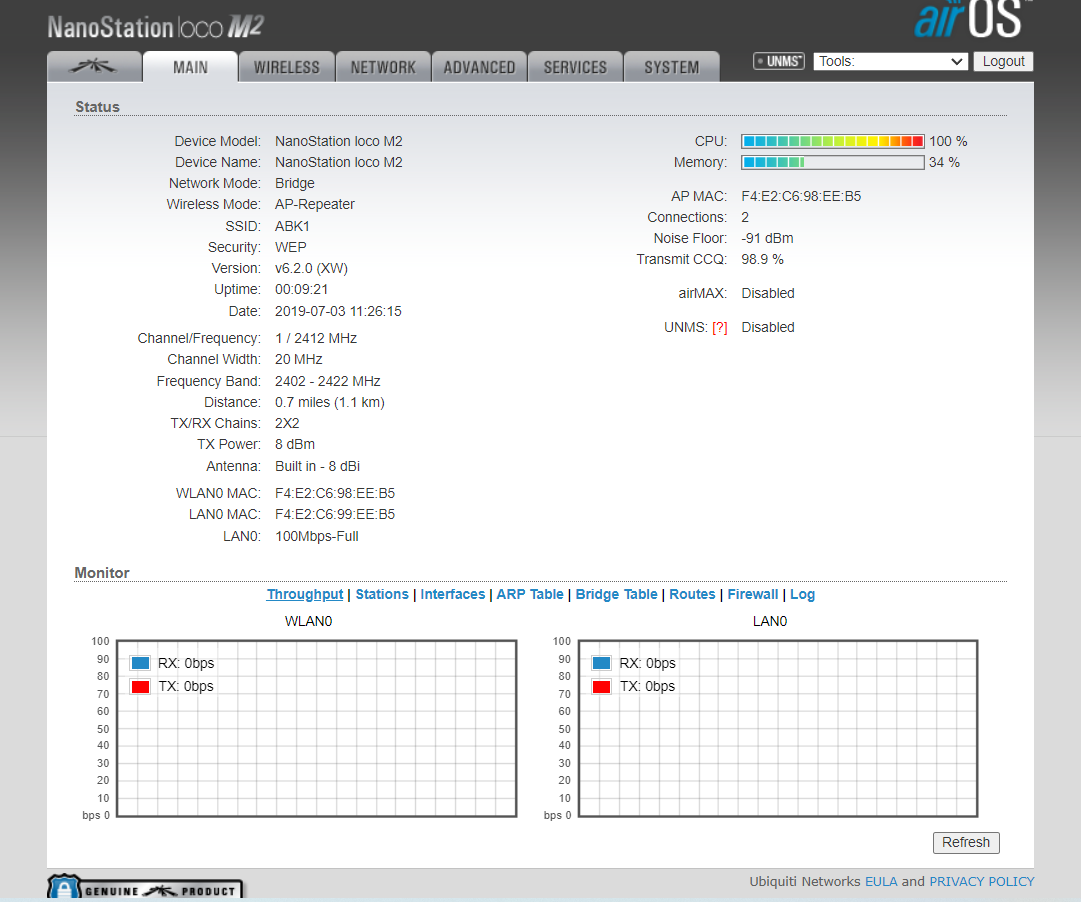Click the LAN0 MAC address F4:E2:C6:99:EE:B5

tap(335, 514)
